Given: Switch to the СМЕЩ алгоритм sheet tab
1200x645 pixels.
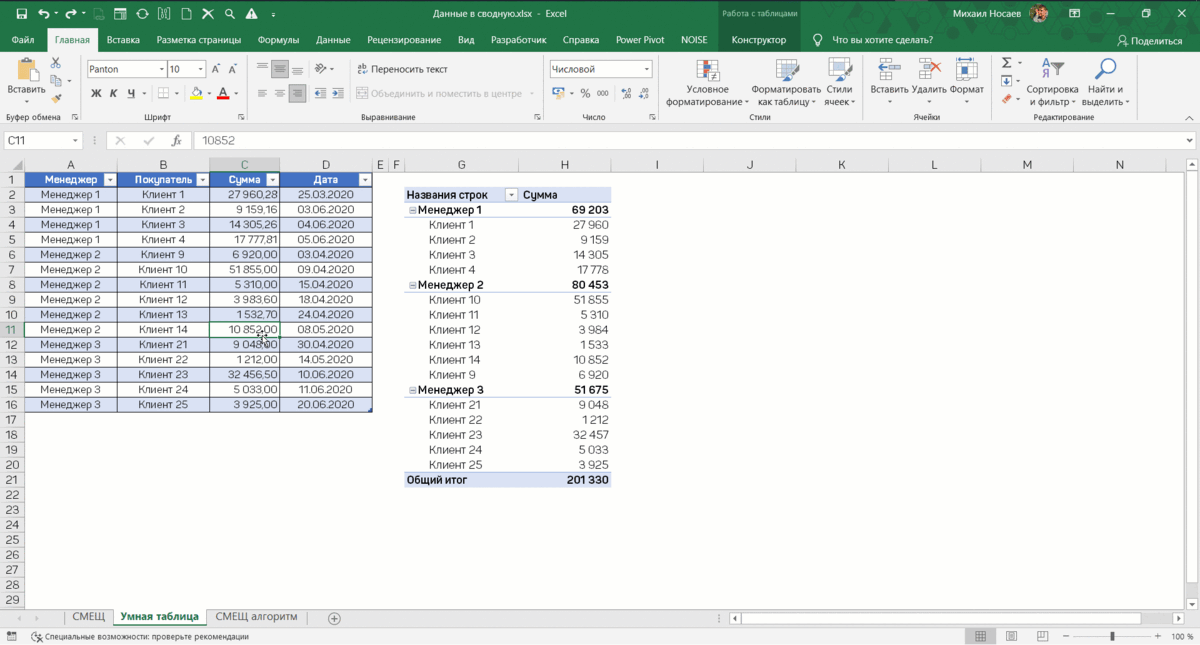Looking at the screenshot, I should pos(257,617).
